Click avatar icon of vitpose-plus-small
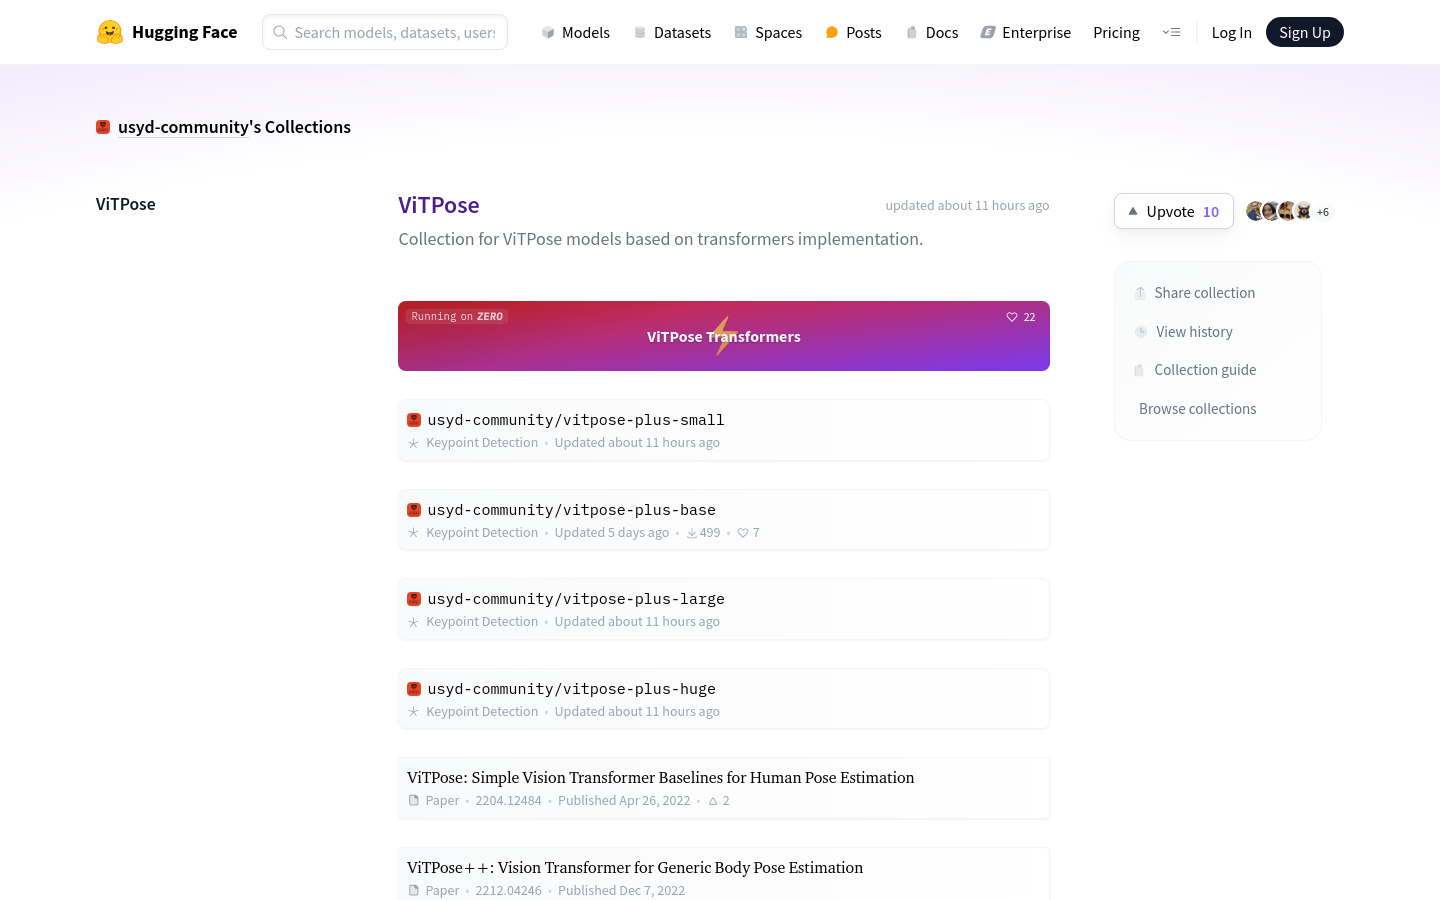1440x900 pixels. (414, 420)
